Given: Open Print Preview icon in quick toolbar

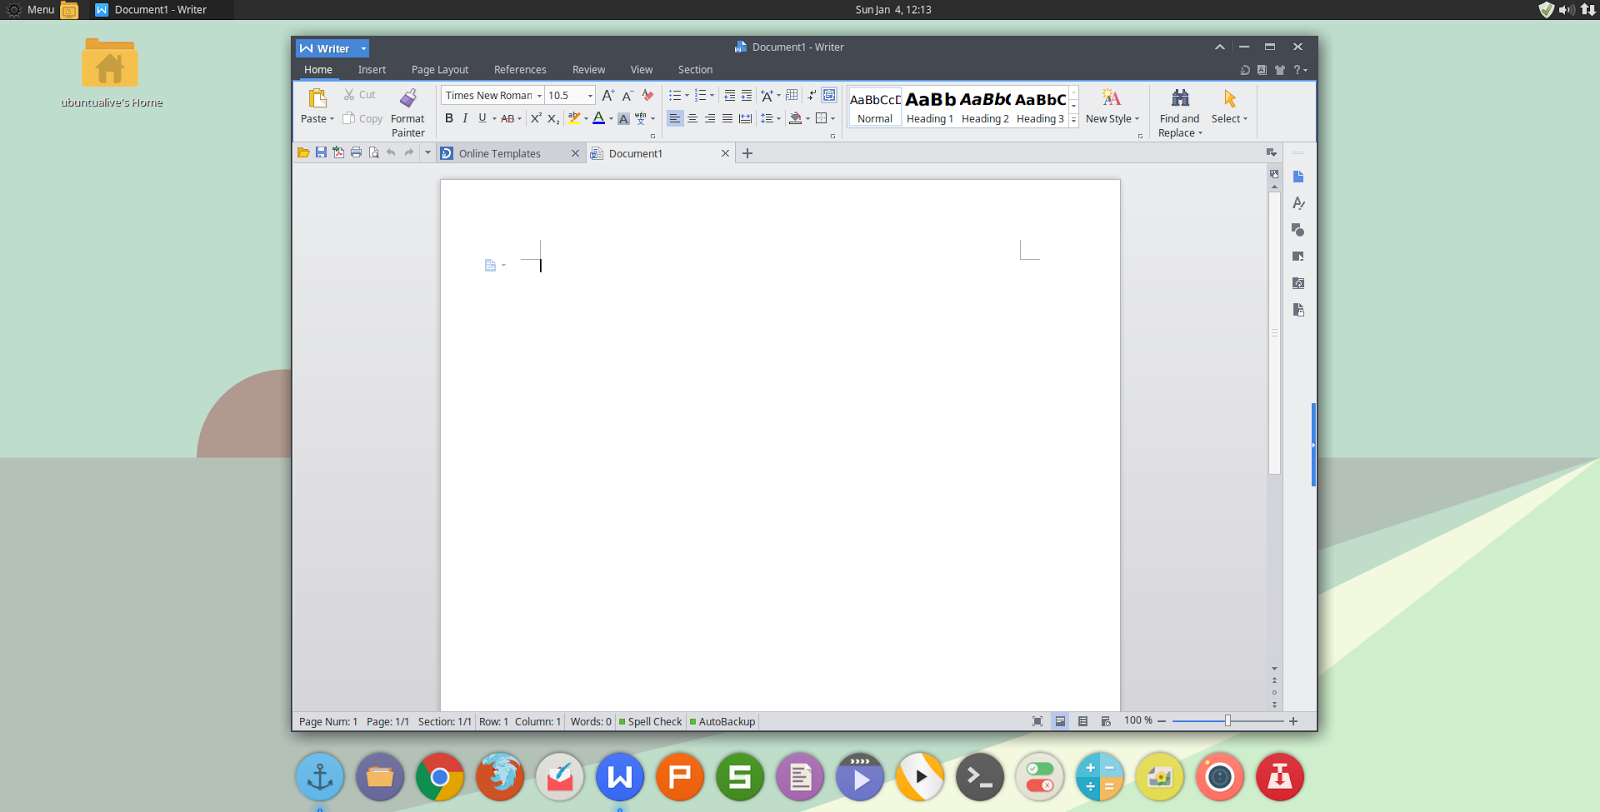Looking at the screenshot, I should tap(374, 153).
